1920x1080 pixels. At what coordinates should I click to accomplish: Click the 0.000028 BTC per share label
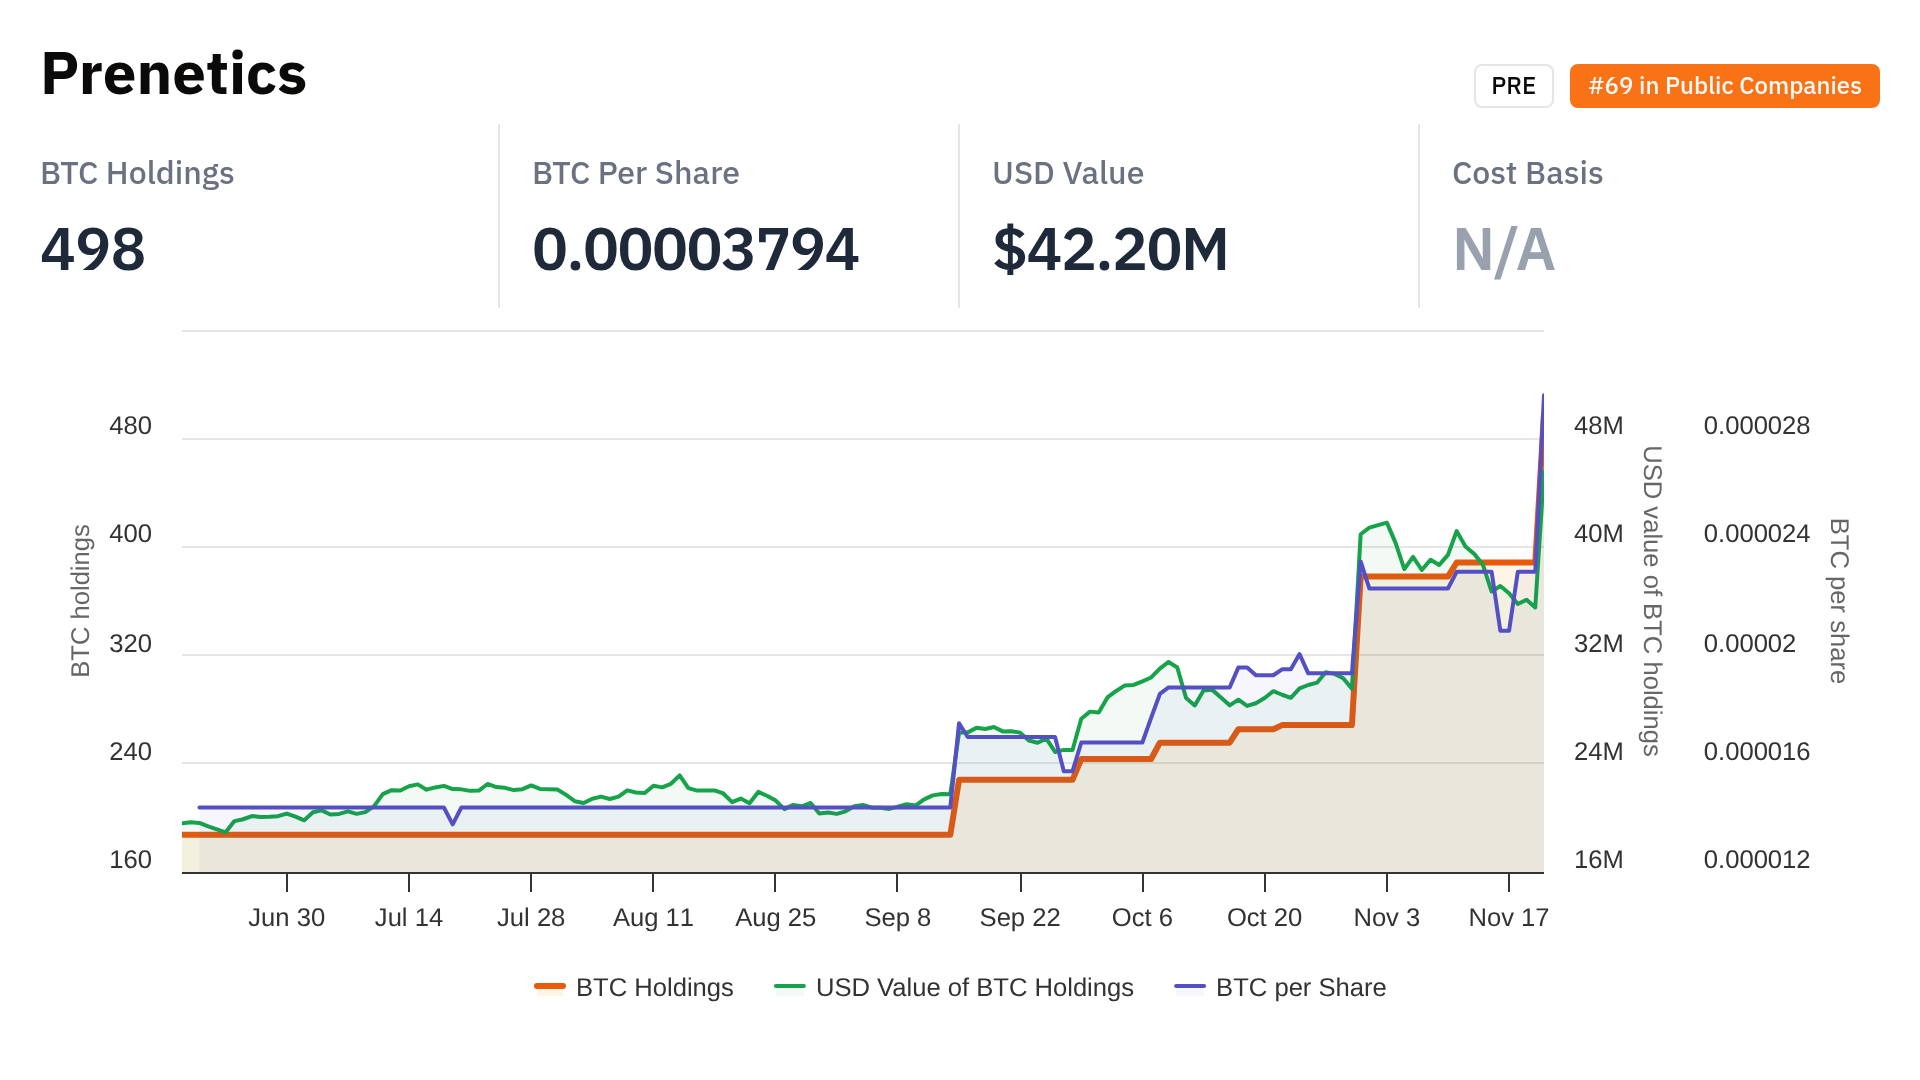(x=1756, y=425)
